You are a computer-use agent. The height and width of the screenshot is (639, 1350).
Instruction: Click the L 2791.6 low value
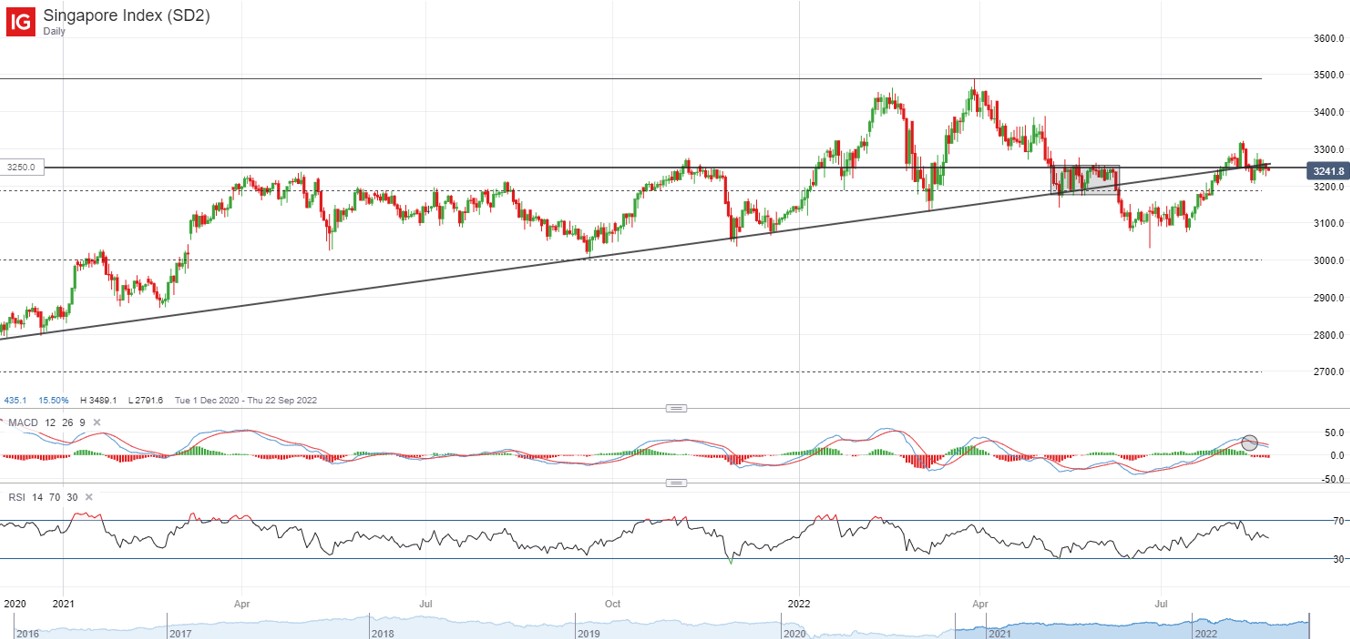point(146,400)
